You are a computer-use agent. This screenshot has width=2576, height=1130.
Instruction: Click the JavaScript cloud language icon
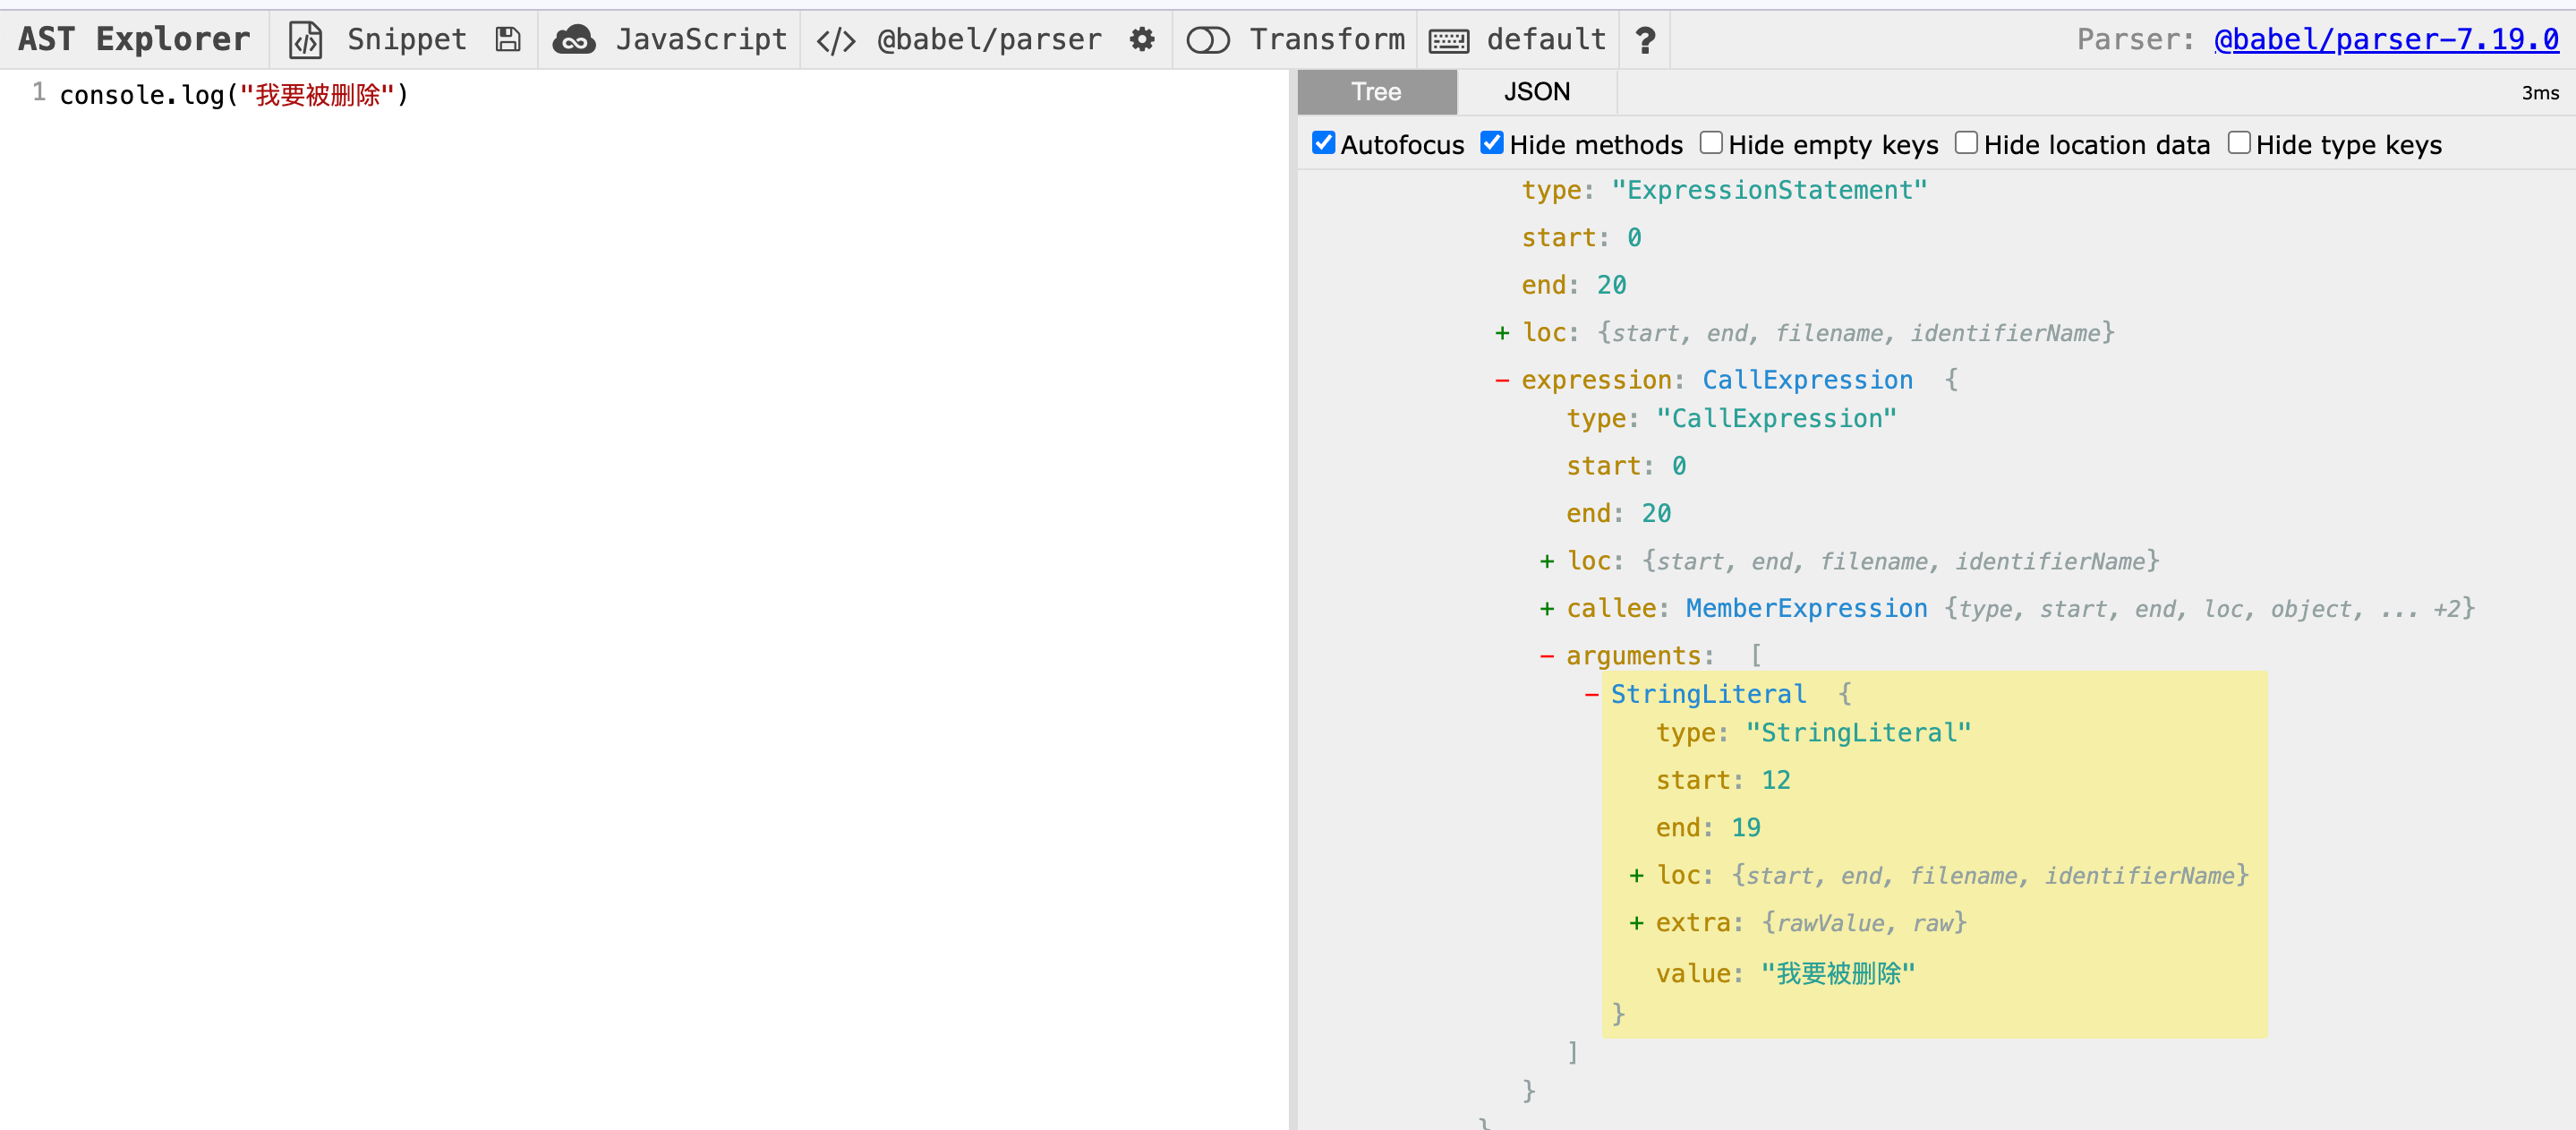574,40
